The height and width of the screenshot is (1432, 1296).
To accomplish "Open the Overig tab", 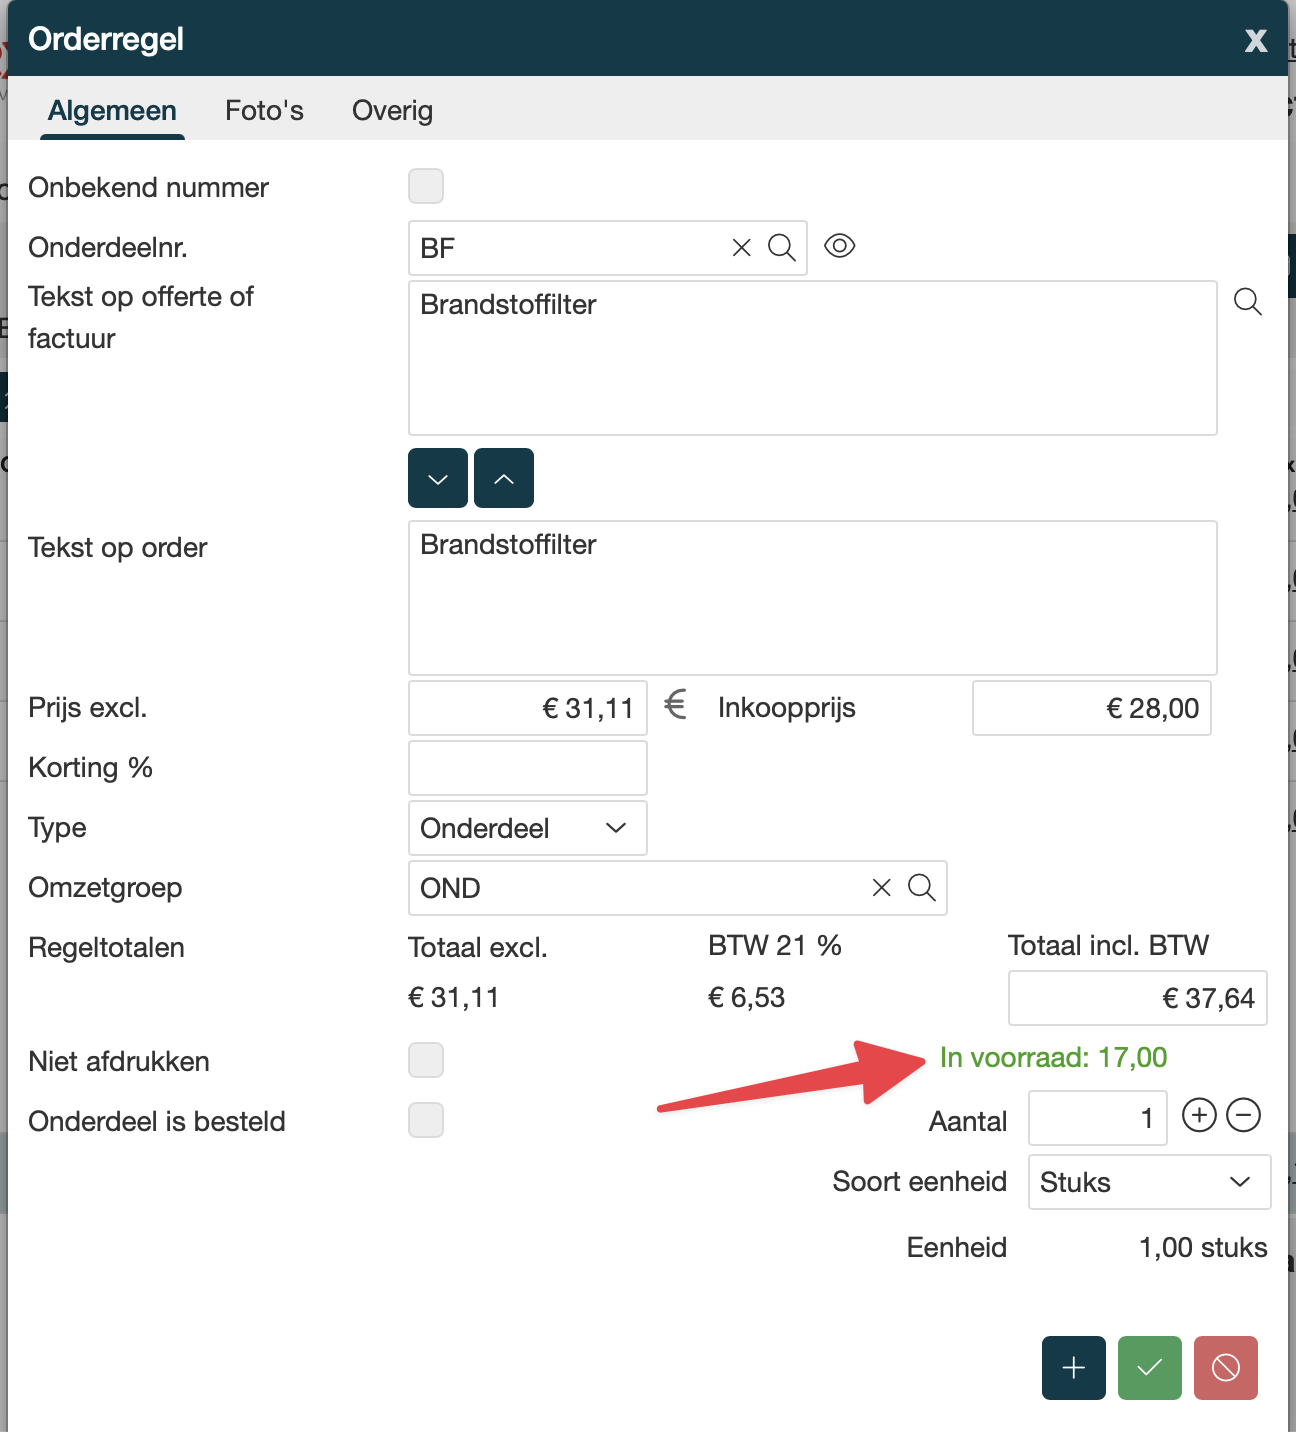I will click(x=392, y=110).
